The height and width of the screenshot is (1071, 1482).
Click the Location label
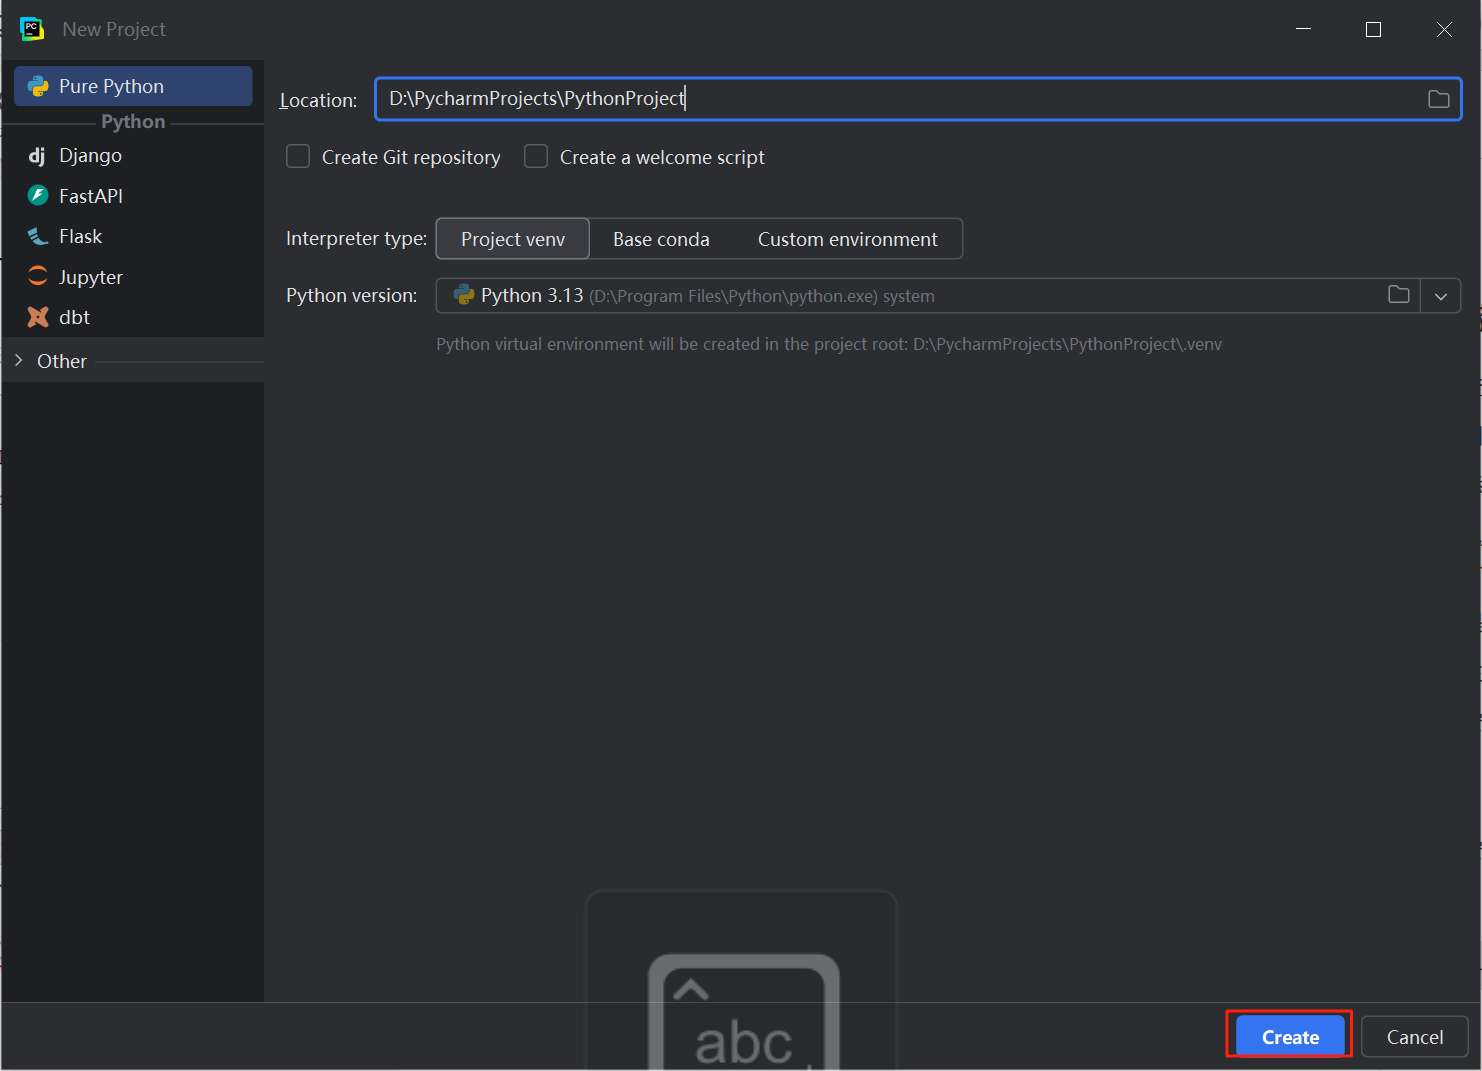click(x=318, y=100)
